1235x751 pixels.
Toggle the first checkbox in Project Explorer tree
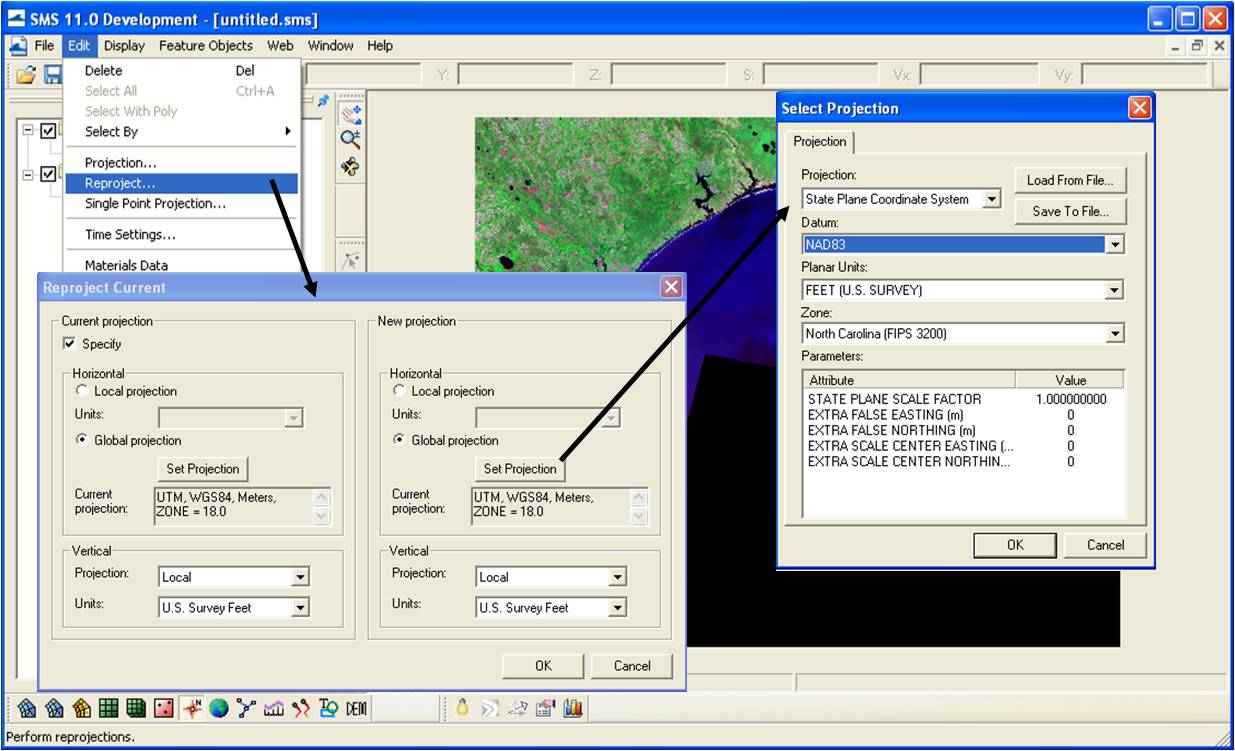pyautogui.click(x=48, y=131)
